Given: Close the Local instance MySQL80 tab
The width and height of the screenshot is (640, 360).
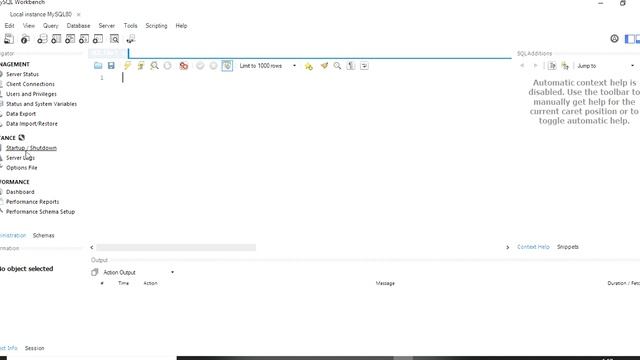Looking at the screenshot, I should pyautogui.click(x=78, y=15).
